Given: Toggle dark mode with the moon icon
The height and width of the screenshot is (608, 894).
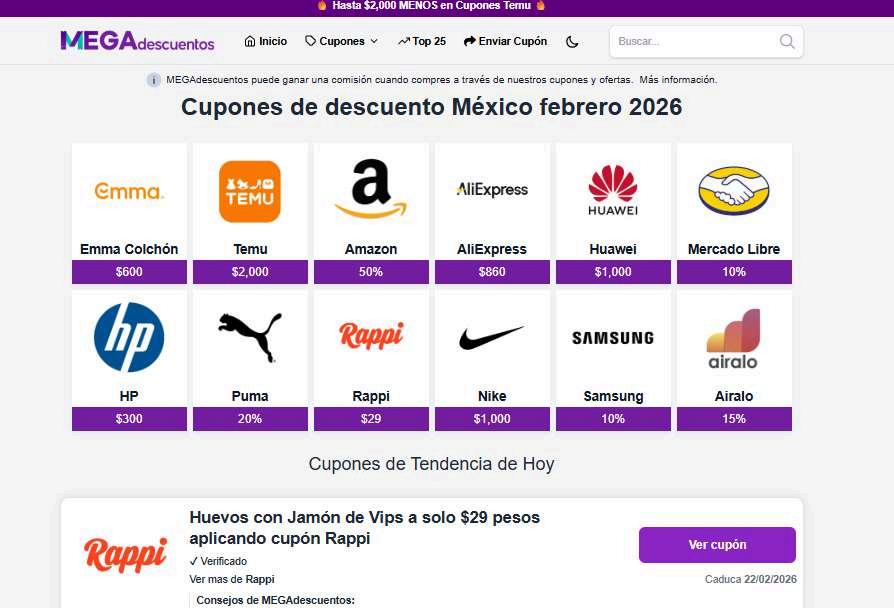Looking at the screenshot, I should pyautogui.click(x=572, y=42).
